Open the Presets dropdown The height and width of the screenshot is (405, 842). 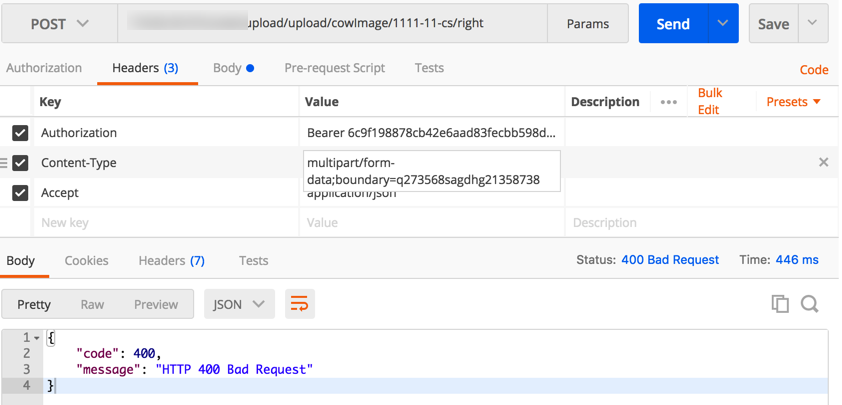click(793, 102)
